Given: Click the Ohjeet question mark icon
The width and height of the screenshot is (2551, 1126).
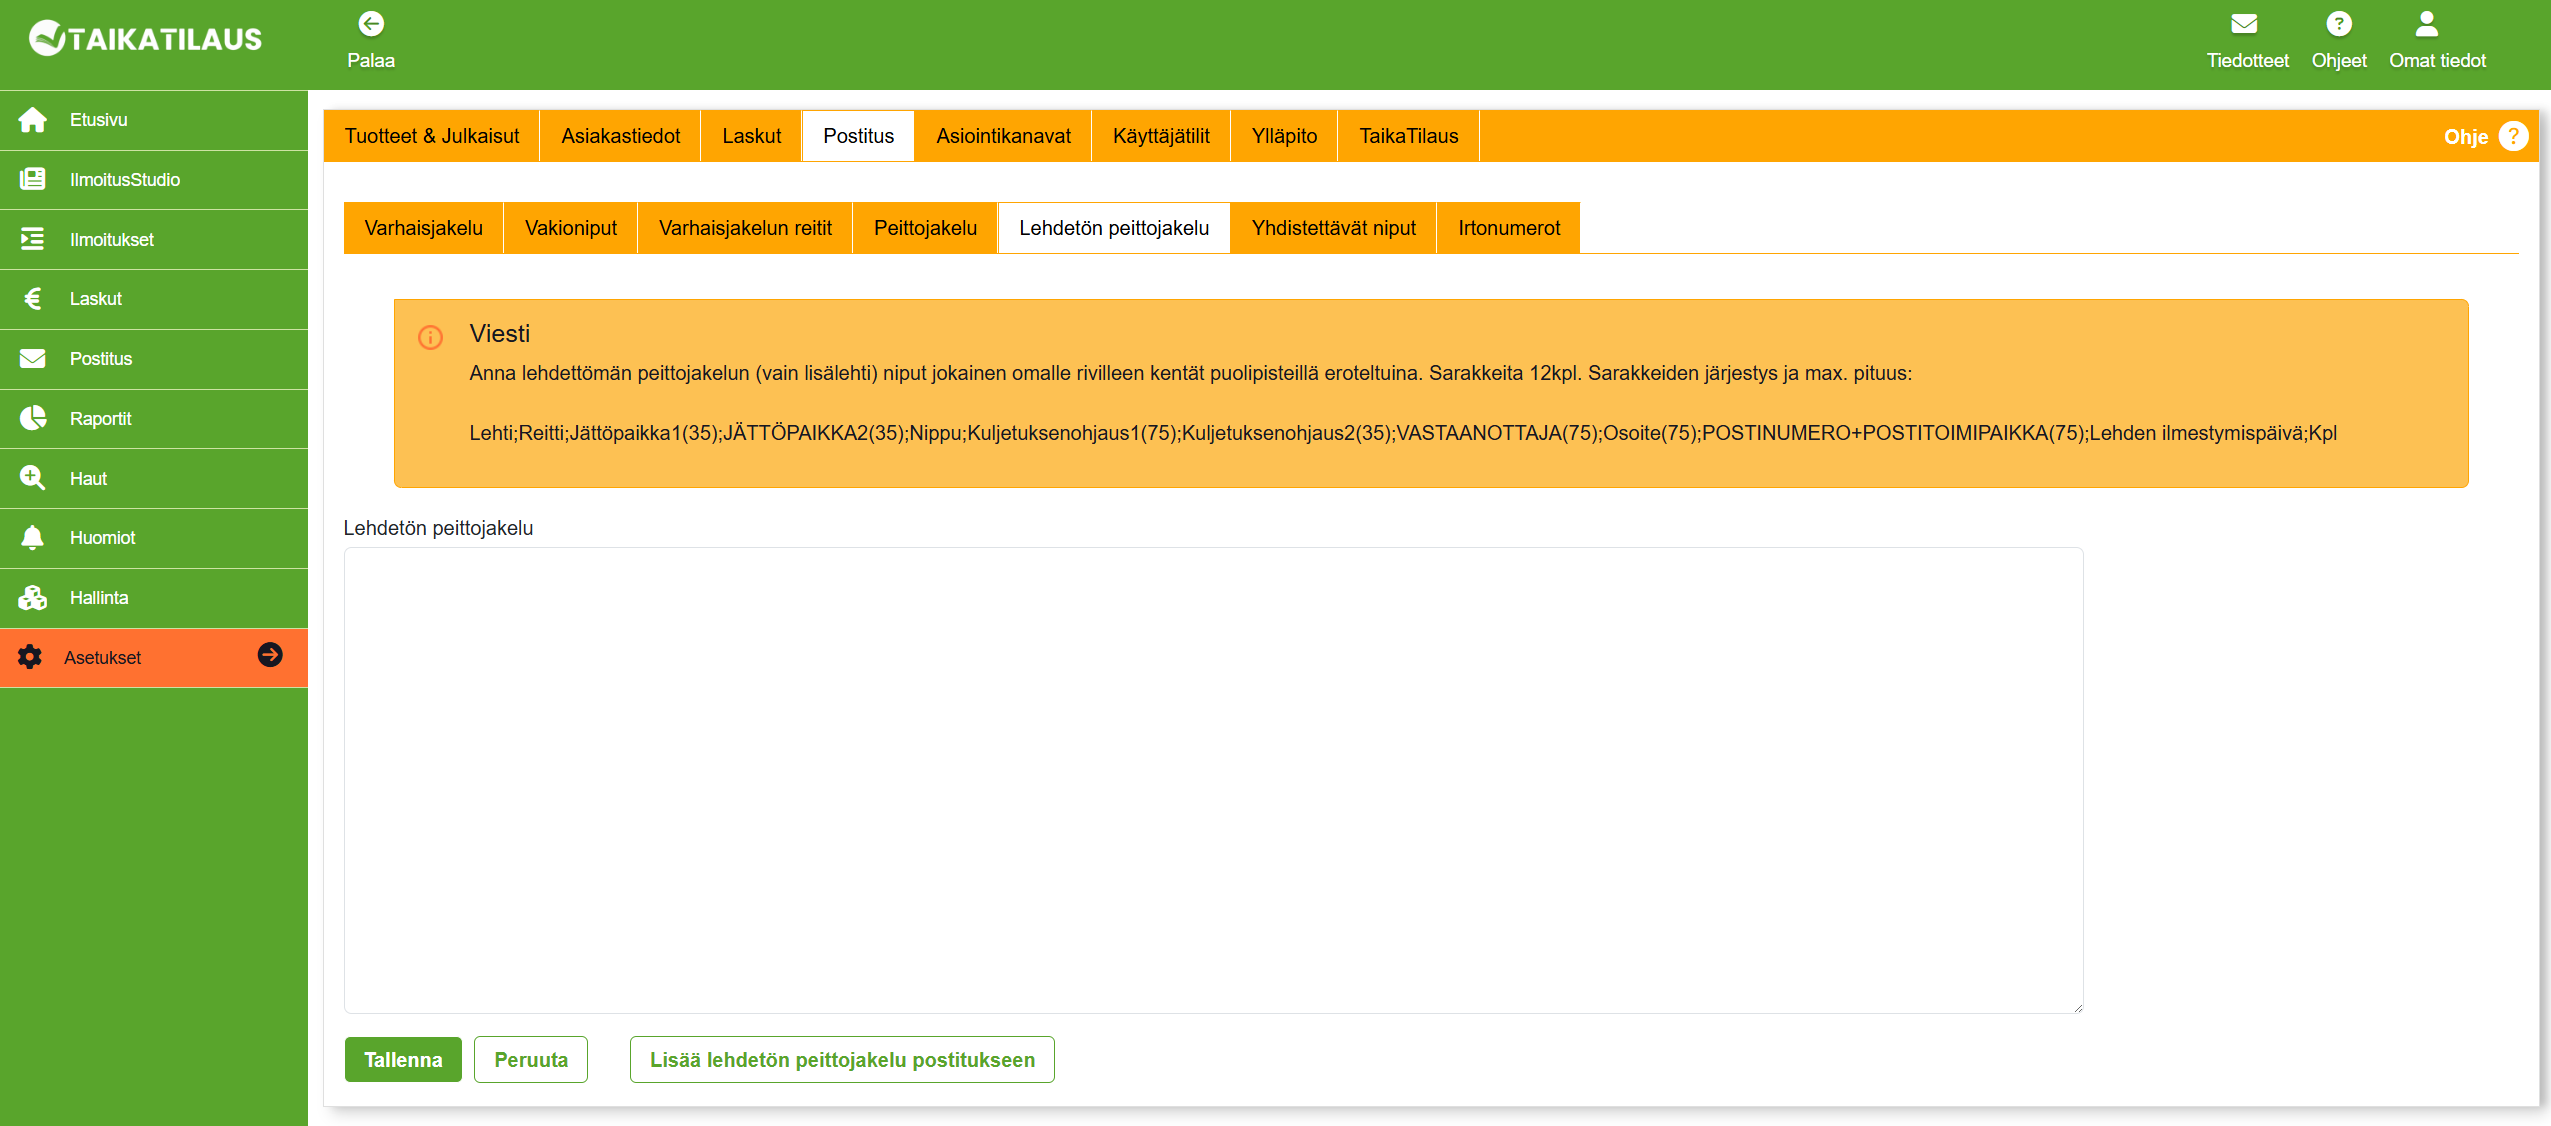Looking at the screenshot, I should tap(2338, 24).
